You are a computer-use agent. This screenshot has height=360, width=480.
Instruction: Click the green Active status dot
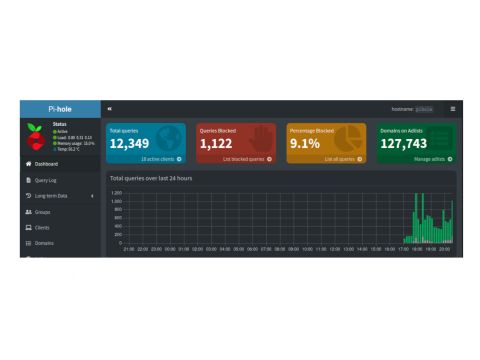(x=55, y=132)
